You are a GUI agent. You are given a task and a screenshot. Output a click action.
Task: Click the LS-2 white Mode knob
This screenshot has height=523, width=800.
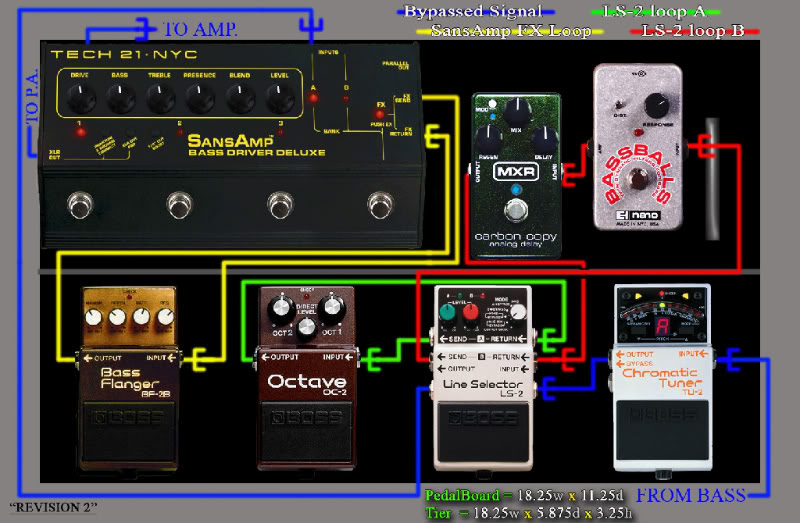click(x=518, y=312)
